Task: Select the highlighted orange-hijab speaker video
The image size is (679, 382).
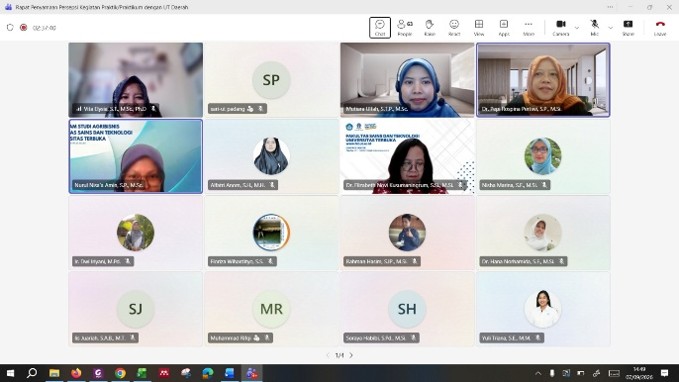Action: pos(543,80)
